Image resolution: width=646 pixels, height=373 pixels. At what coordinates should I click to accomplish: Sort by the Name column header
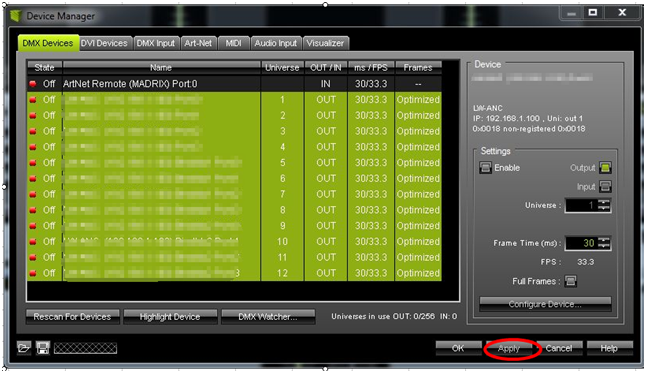tap(161, 68)
